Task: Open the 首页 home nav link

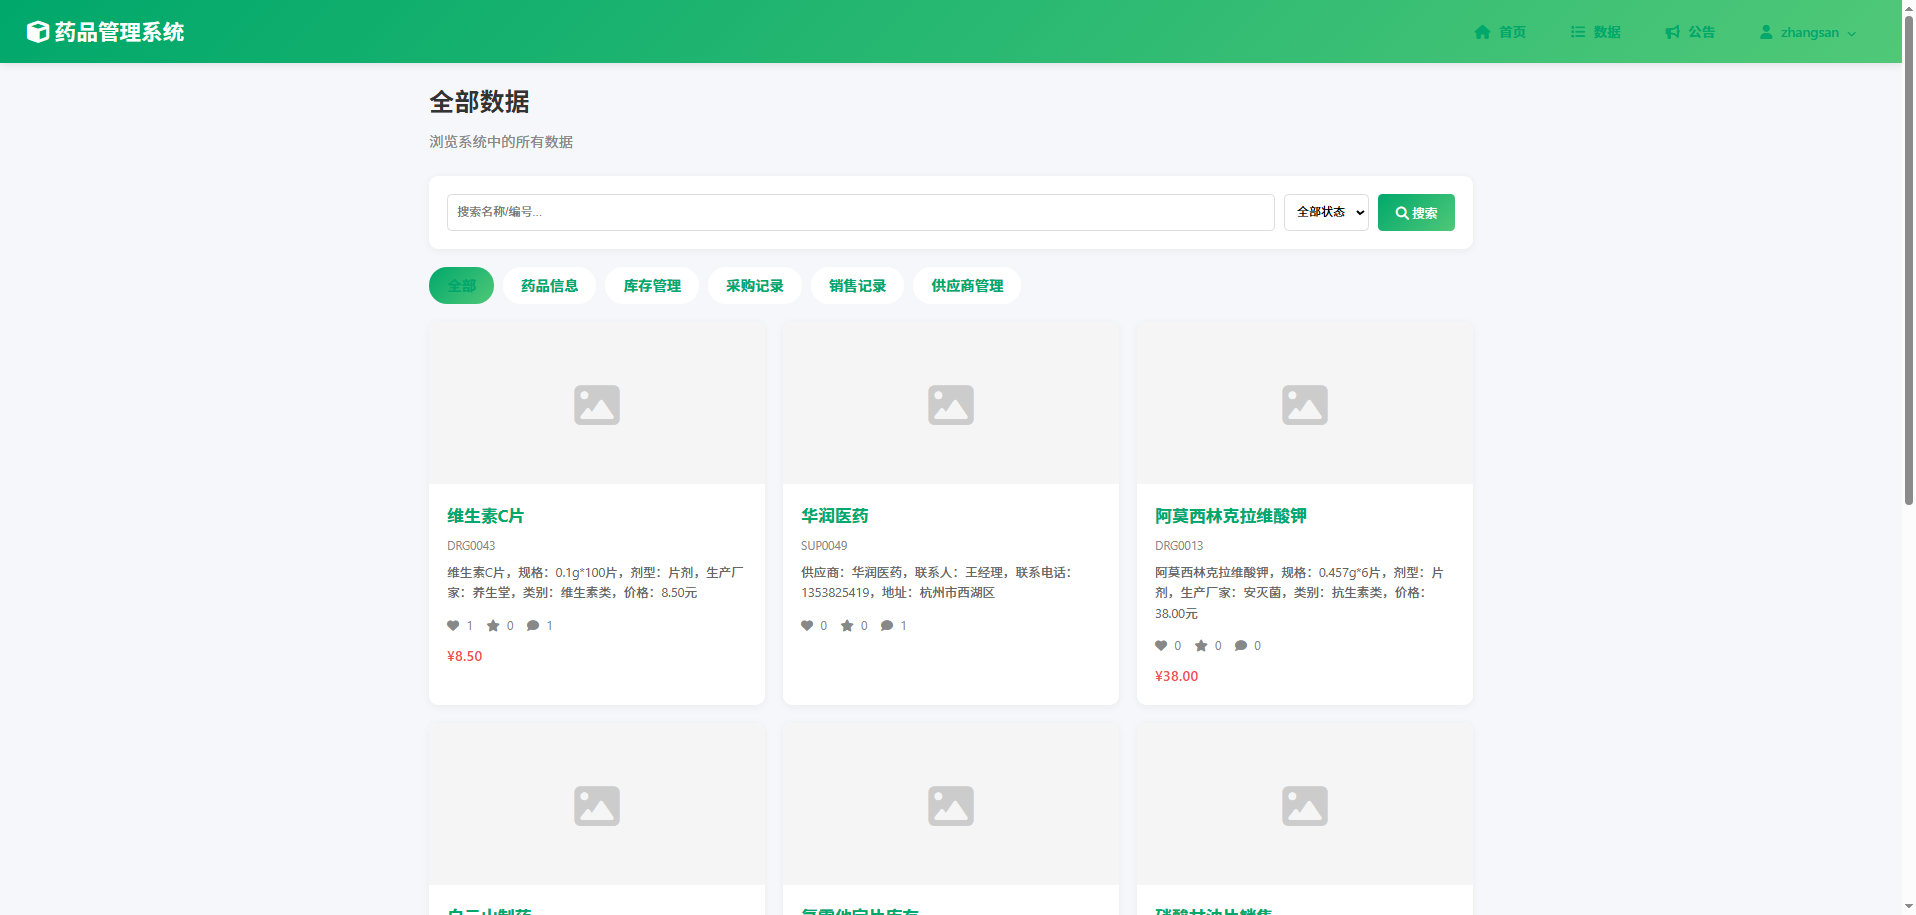Action: point(1500,32)
